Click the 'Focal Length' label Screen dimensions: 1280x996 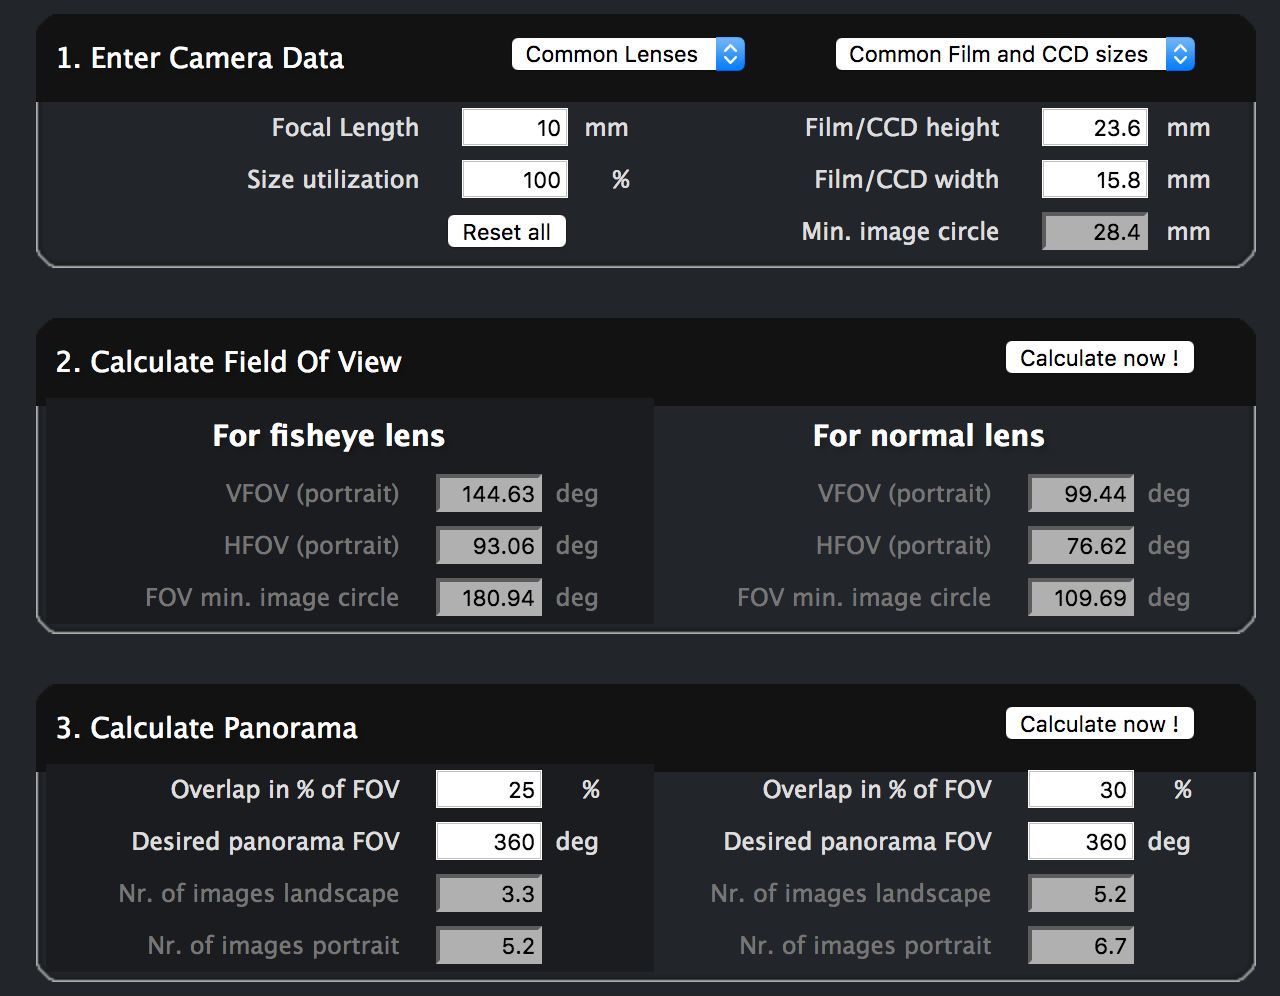[345, 128]
